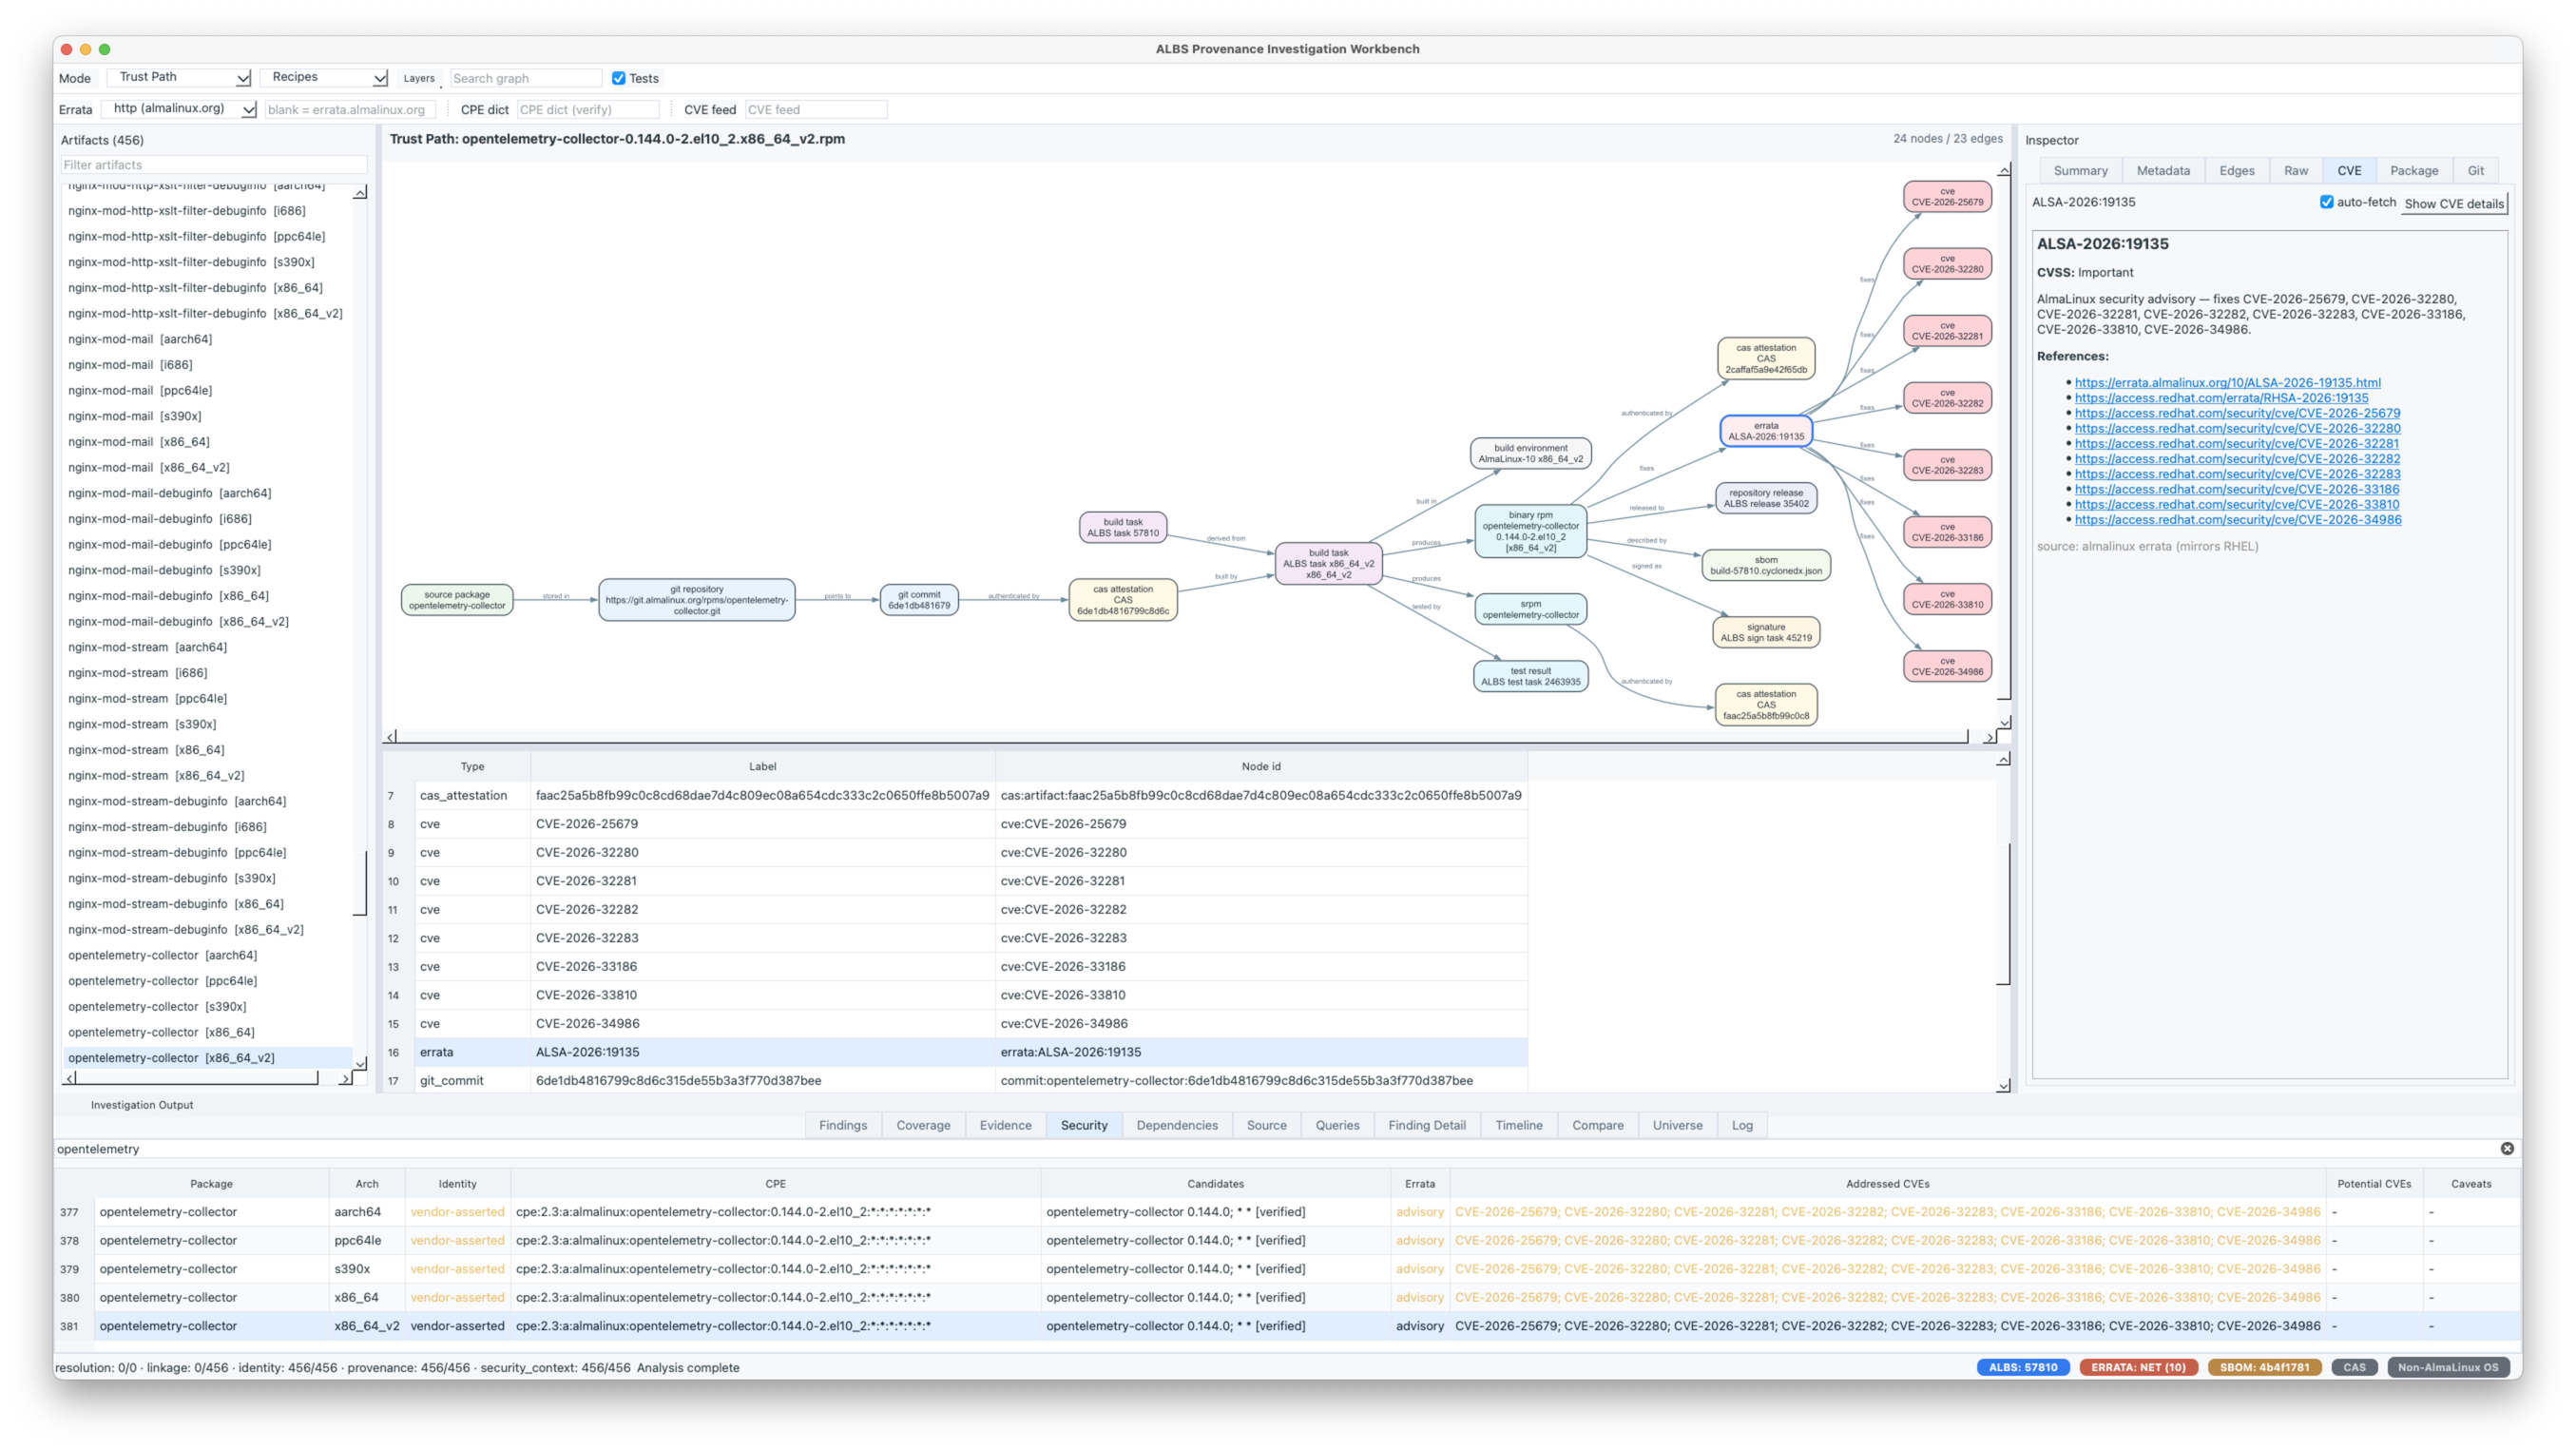Click the Show CVE details button
The image size is (2576, 1450).
click(2454, 203)
